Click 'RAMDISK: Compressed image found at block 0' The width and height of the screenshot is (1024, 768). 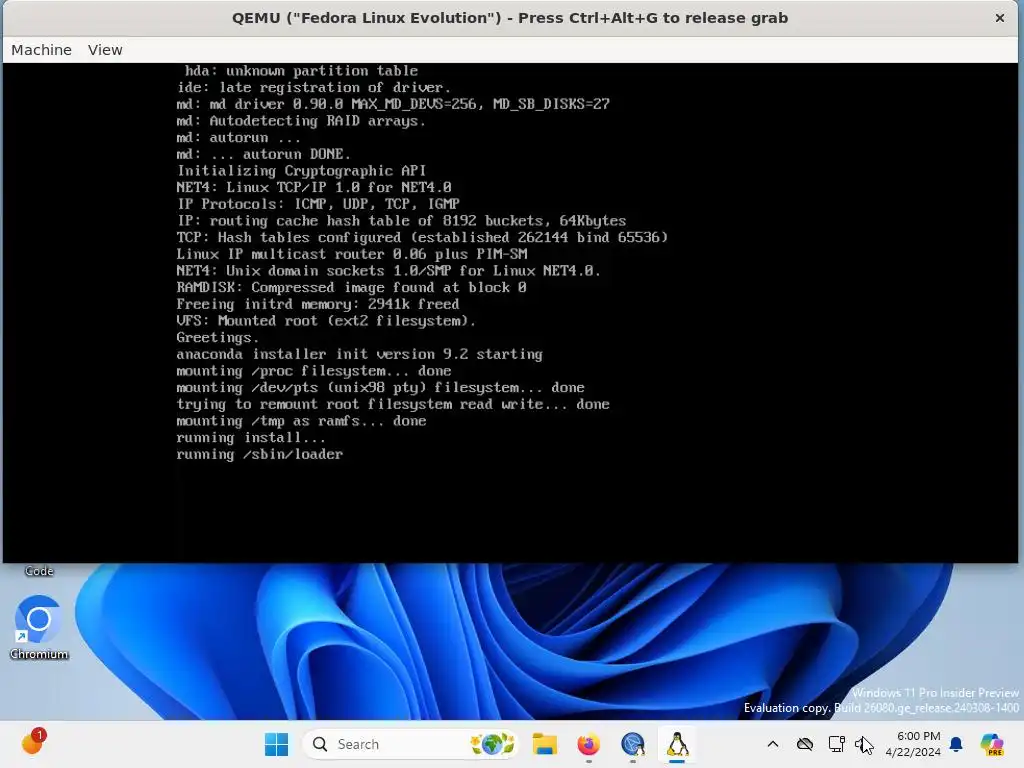[351, 287]
